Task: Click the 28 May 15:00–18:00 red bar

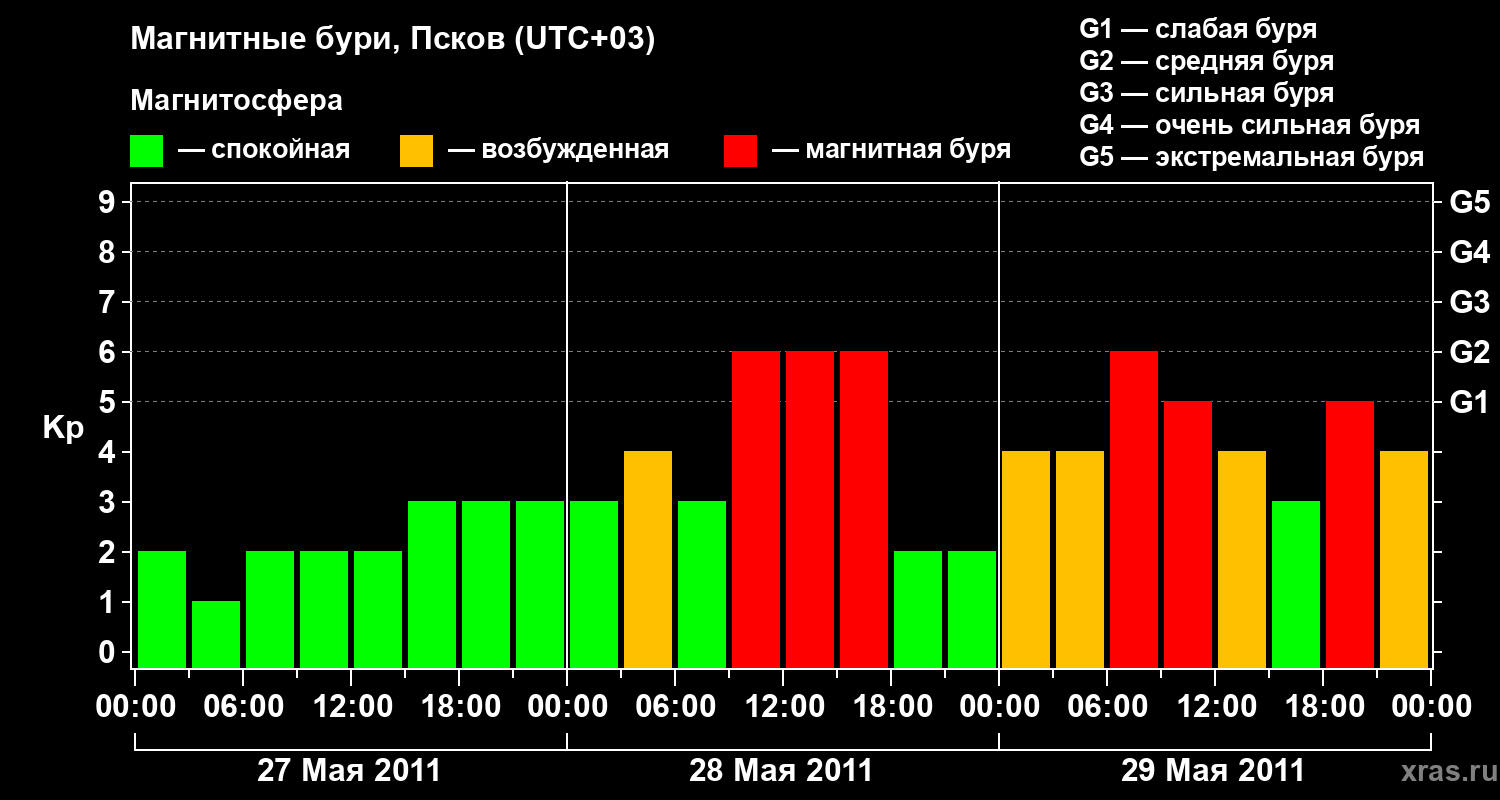Action: (x=864, y=509)
